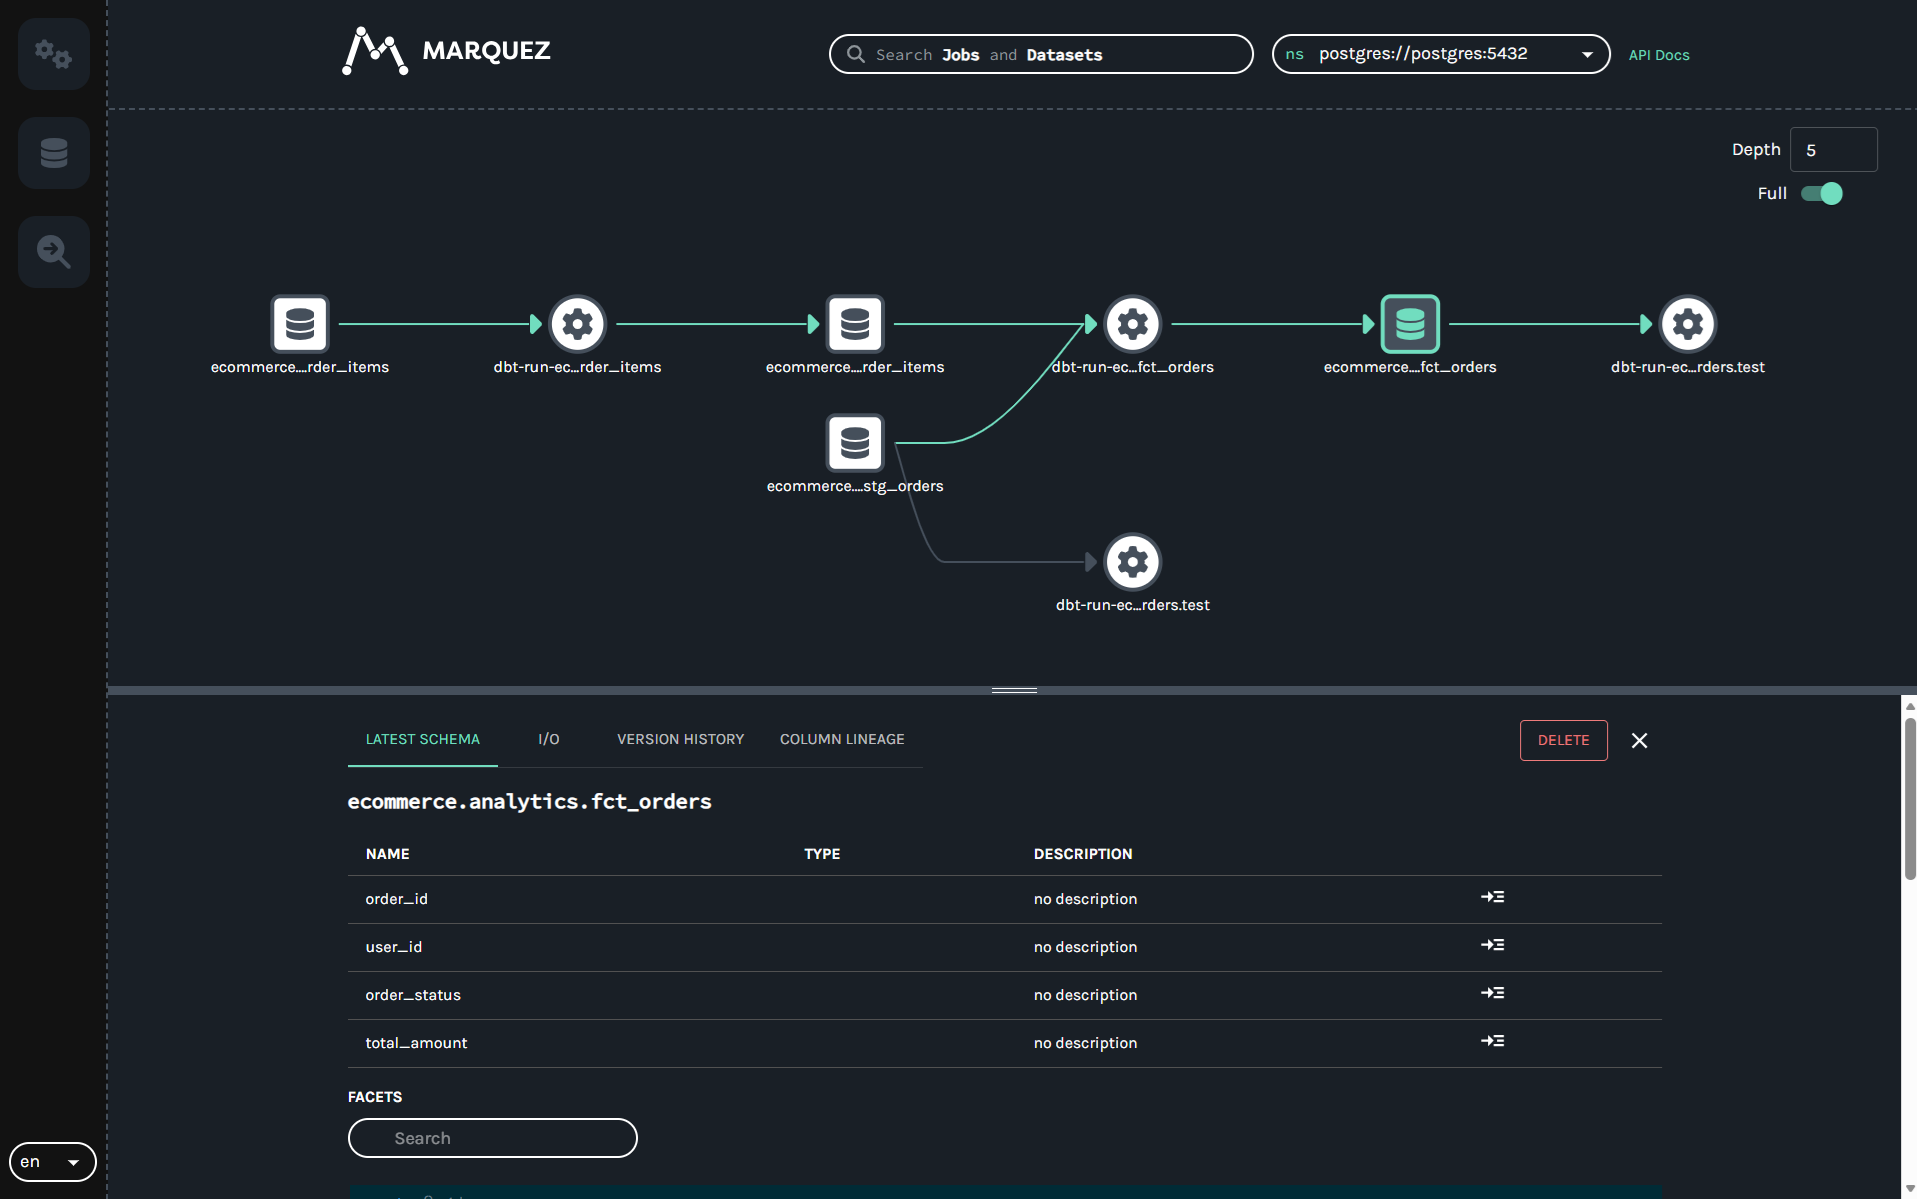Open the en language dropdown
The image size is (1917, 1199).
pos(53,1162)
